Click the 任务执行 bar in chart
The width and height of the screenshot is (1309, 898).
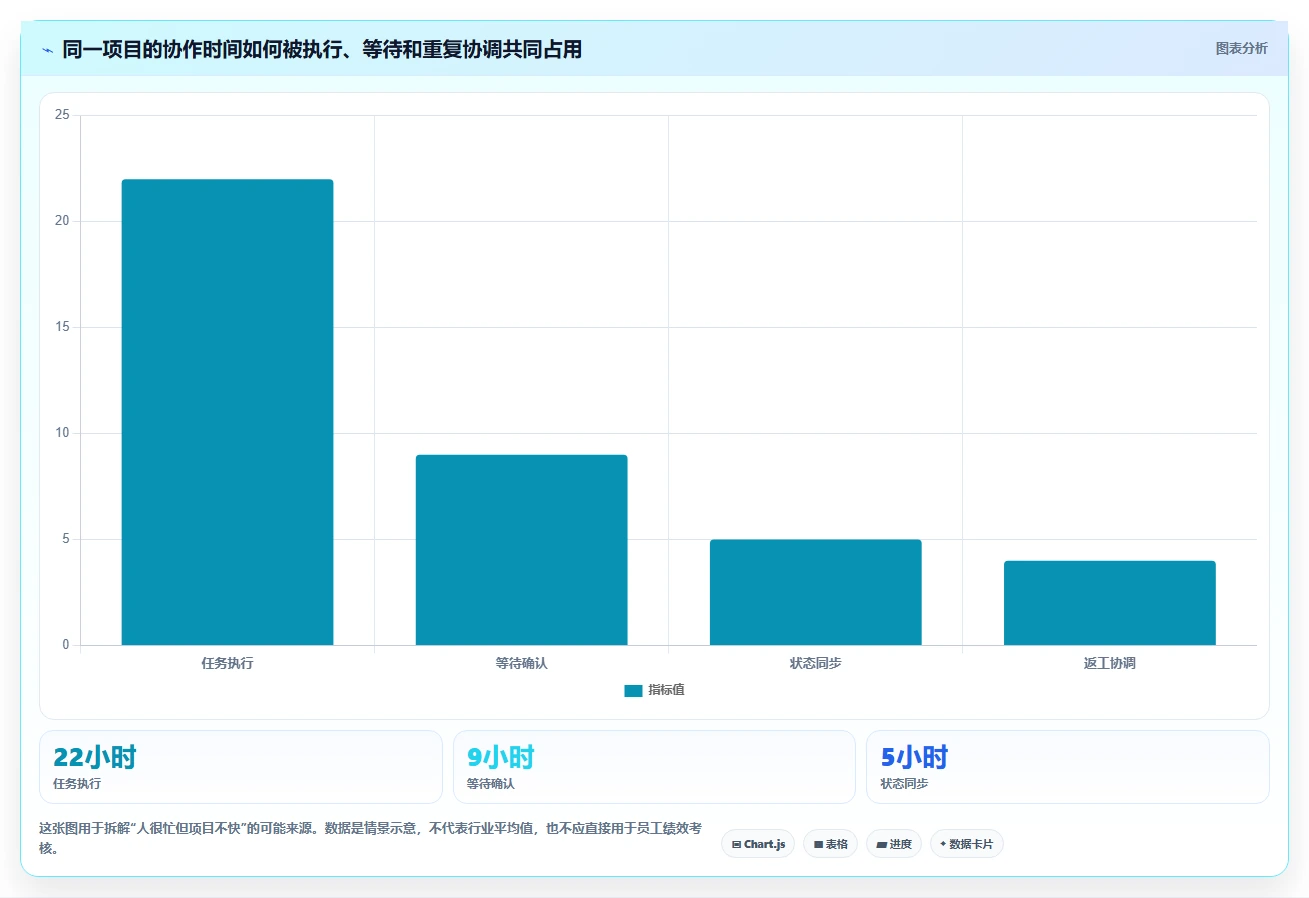pos(227,412)
